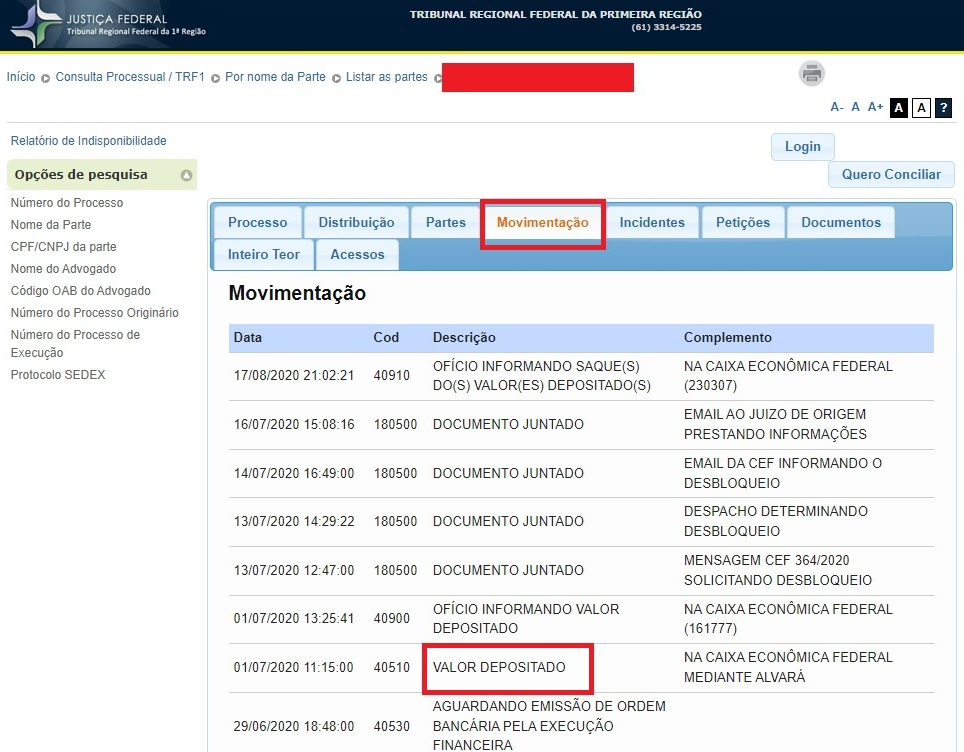Screen dimensions: 964x752
Task: Click the Login button
Action: 803,146
